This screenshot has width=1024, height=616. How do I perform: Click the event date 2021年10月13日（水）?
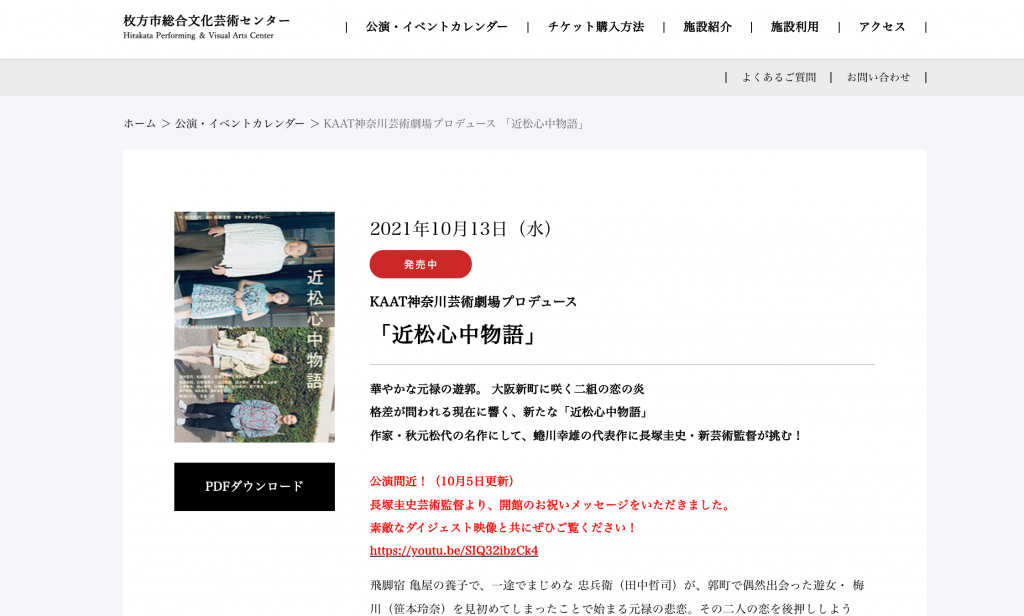463,228
